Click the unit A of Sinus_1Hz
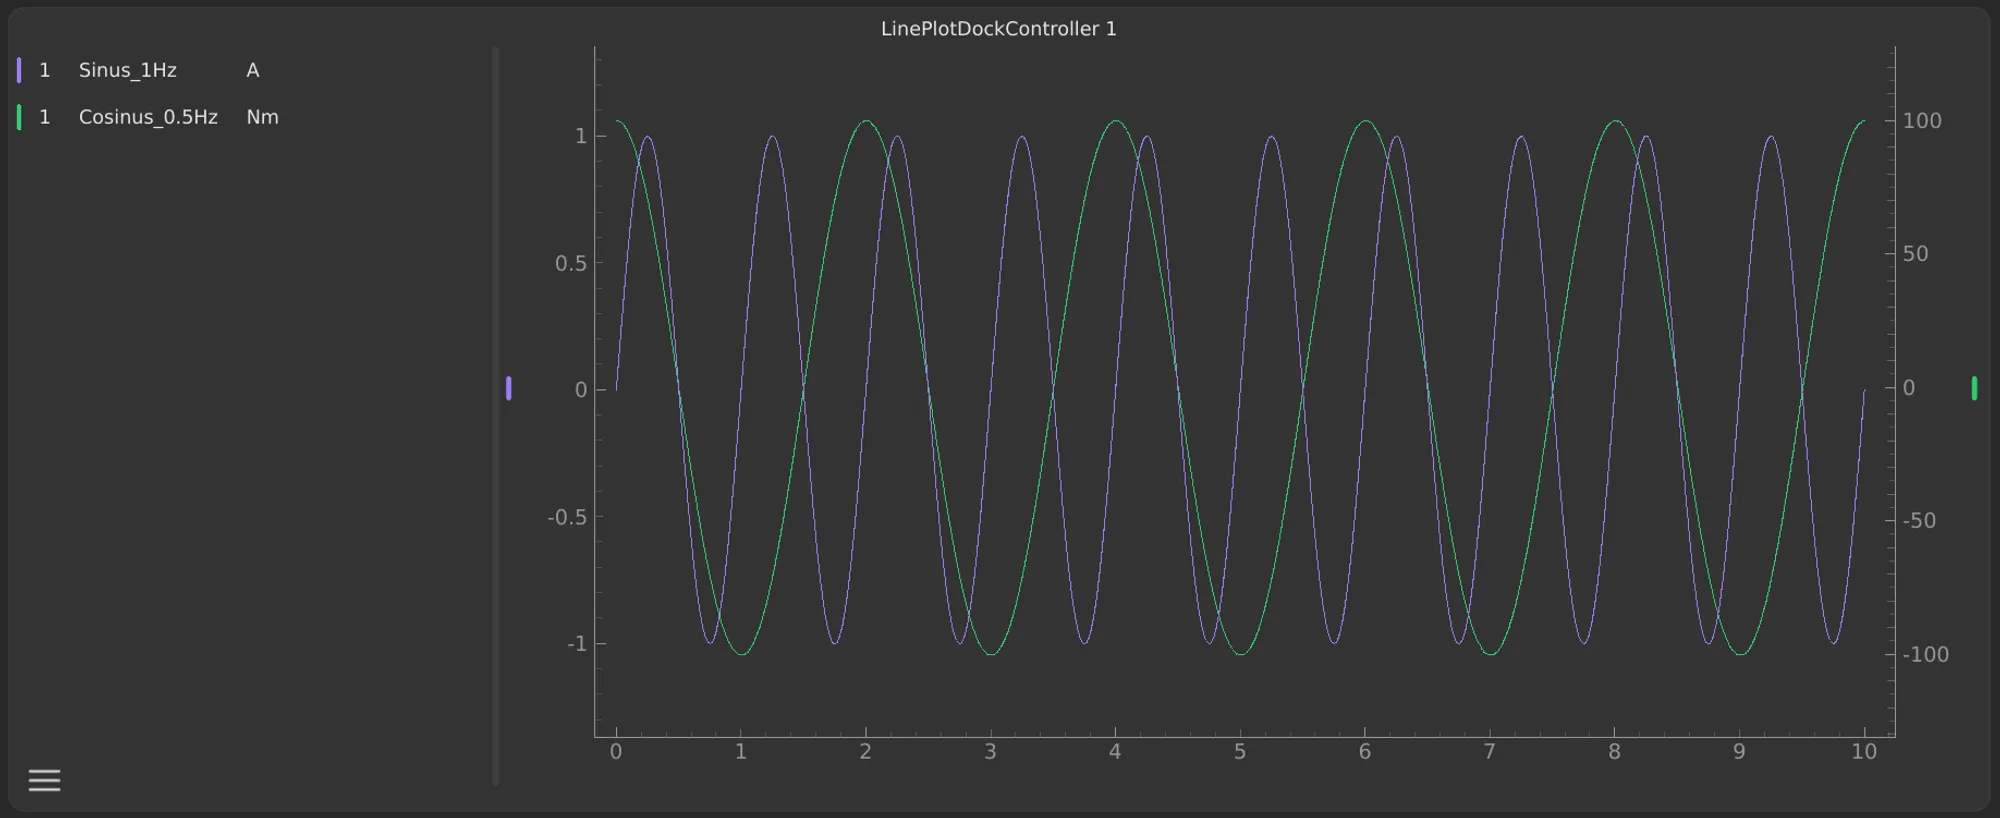The width and height of the screenshot is (2000, 818). click(252, 70)
